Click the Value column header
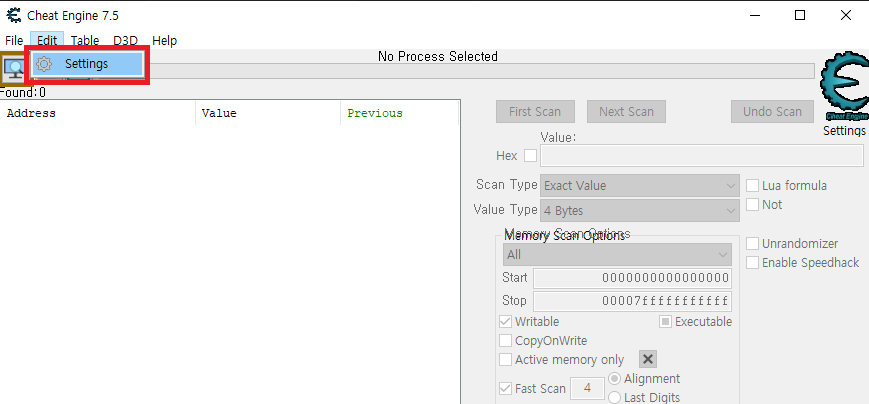The width and height of the screenshot is (869, 404). point(268,113)
